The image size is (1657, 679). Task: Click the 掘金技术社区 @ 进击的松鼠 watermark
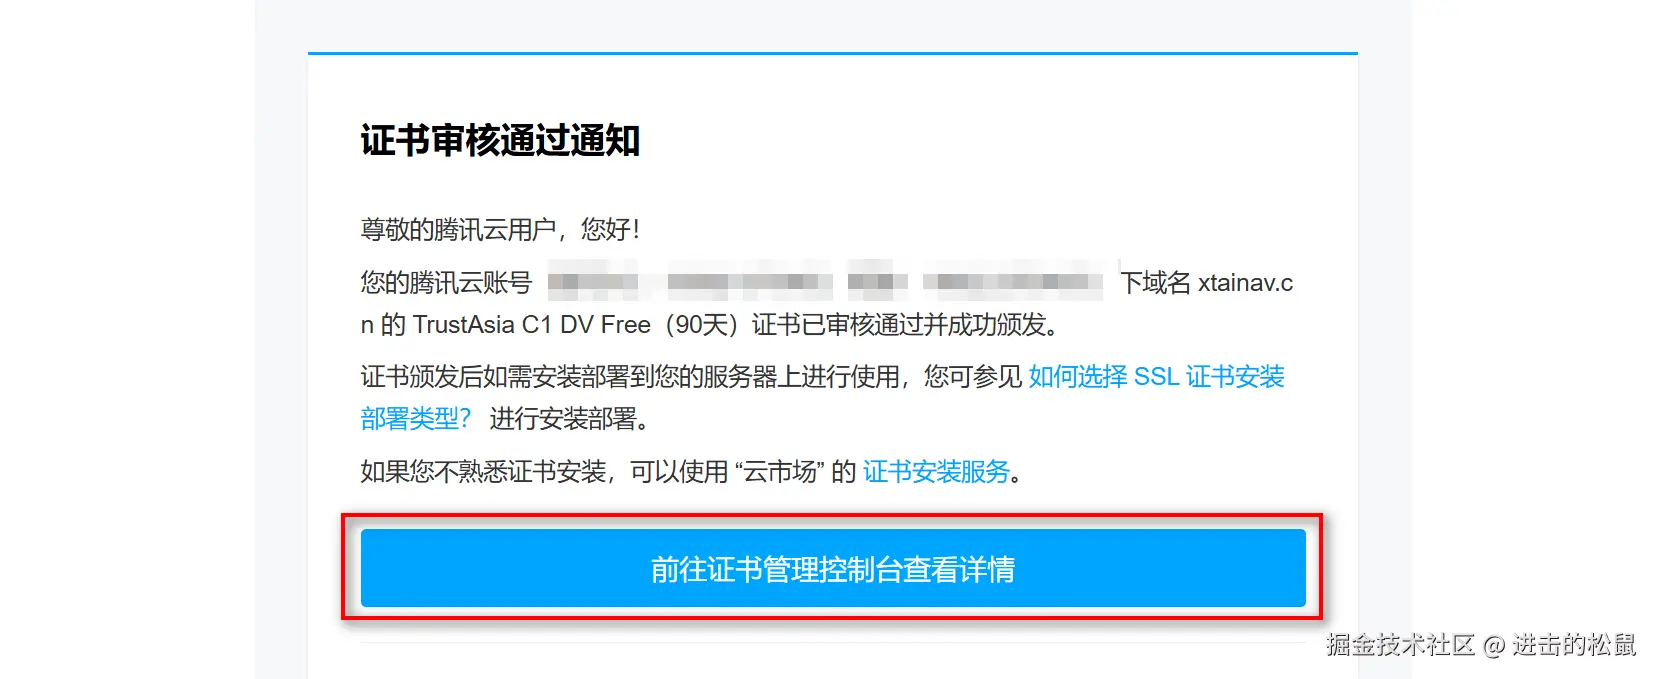point(1481,645)
